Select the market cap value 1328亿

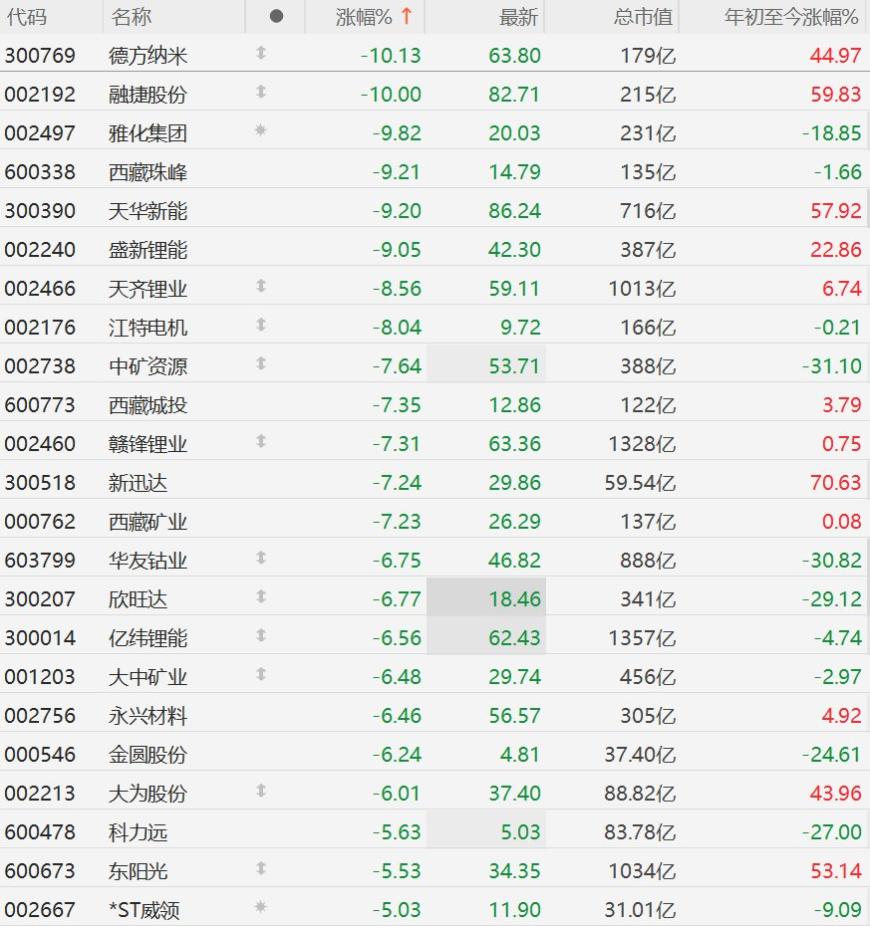point(642,444)
